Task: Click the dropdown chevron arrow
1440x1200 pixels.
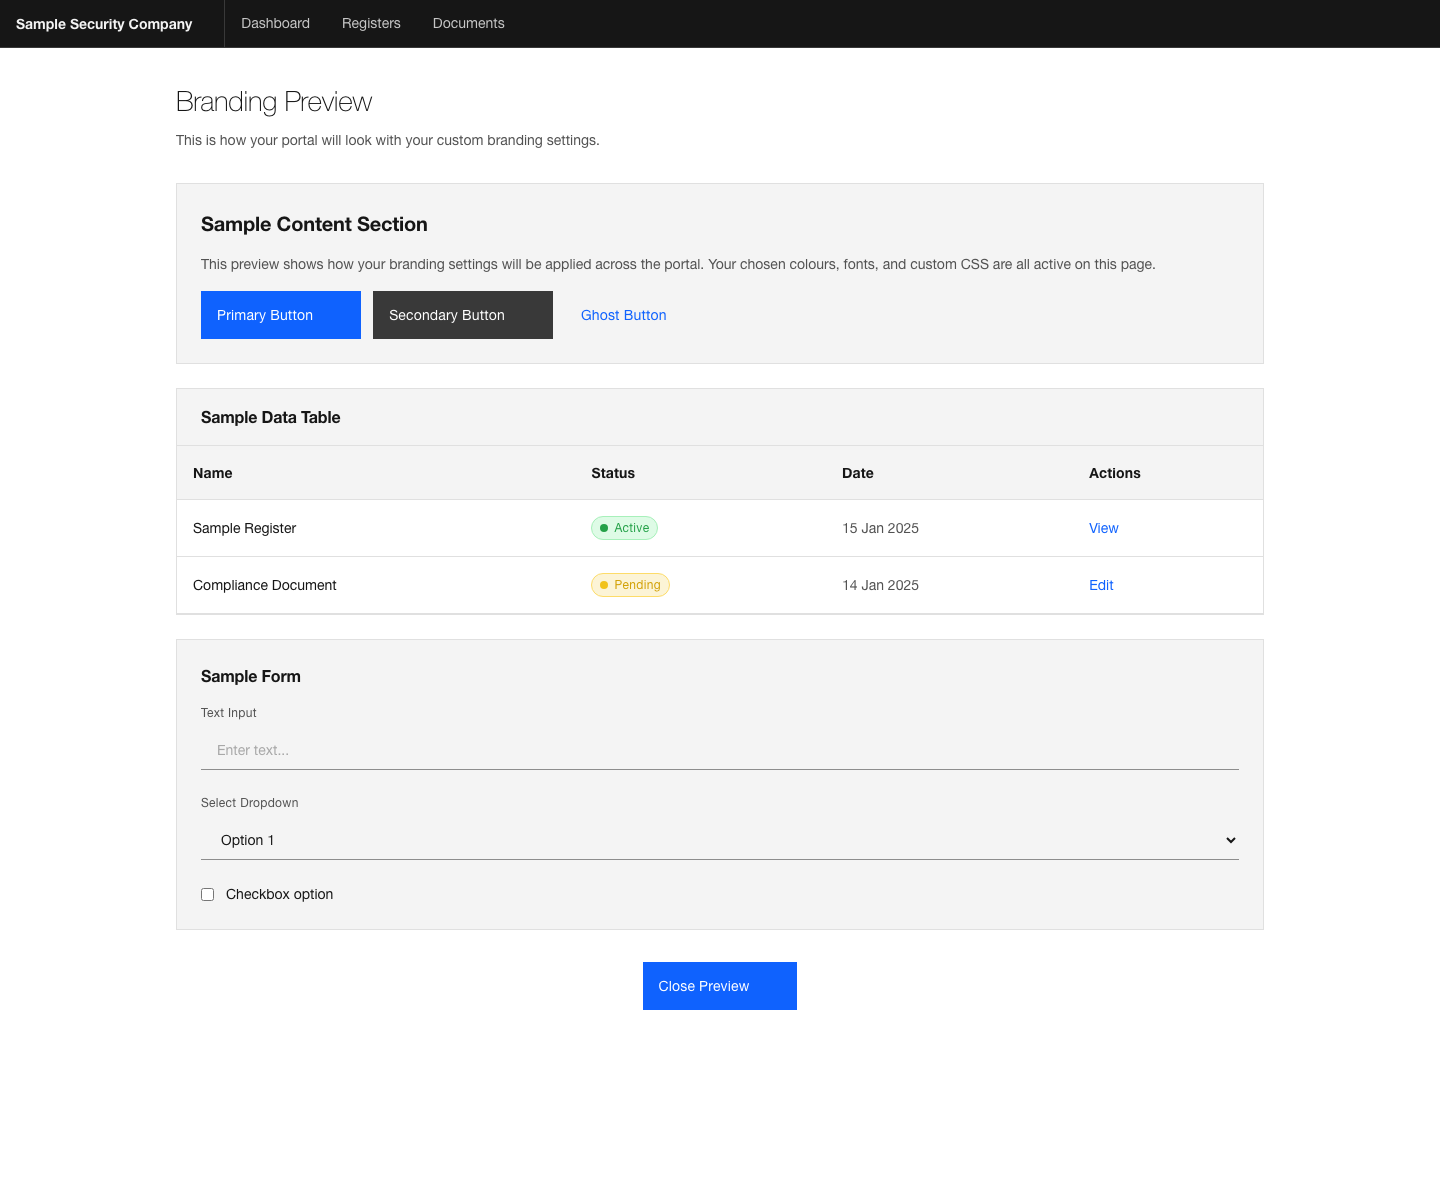Action: pos(1230,840)
